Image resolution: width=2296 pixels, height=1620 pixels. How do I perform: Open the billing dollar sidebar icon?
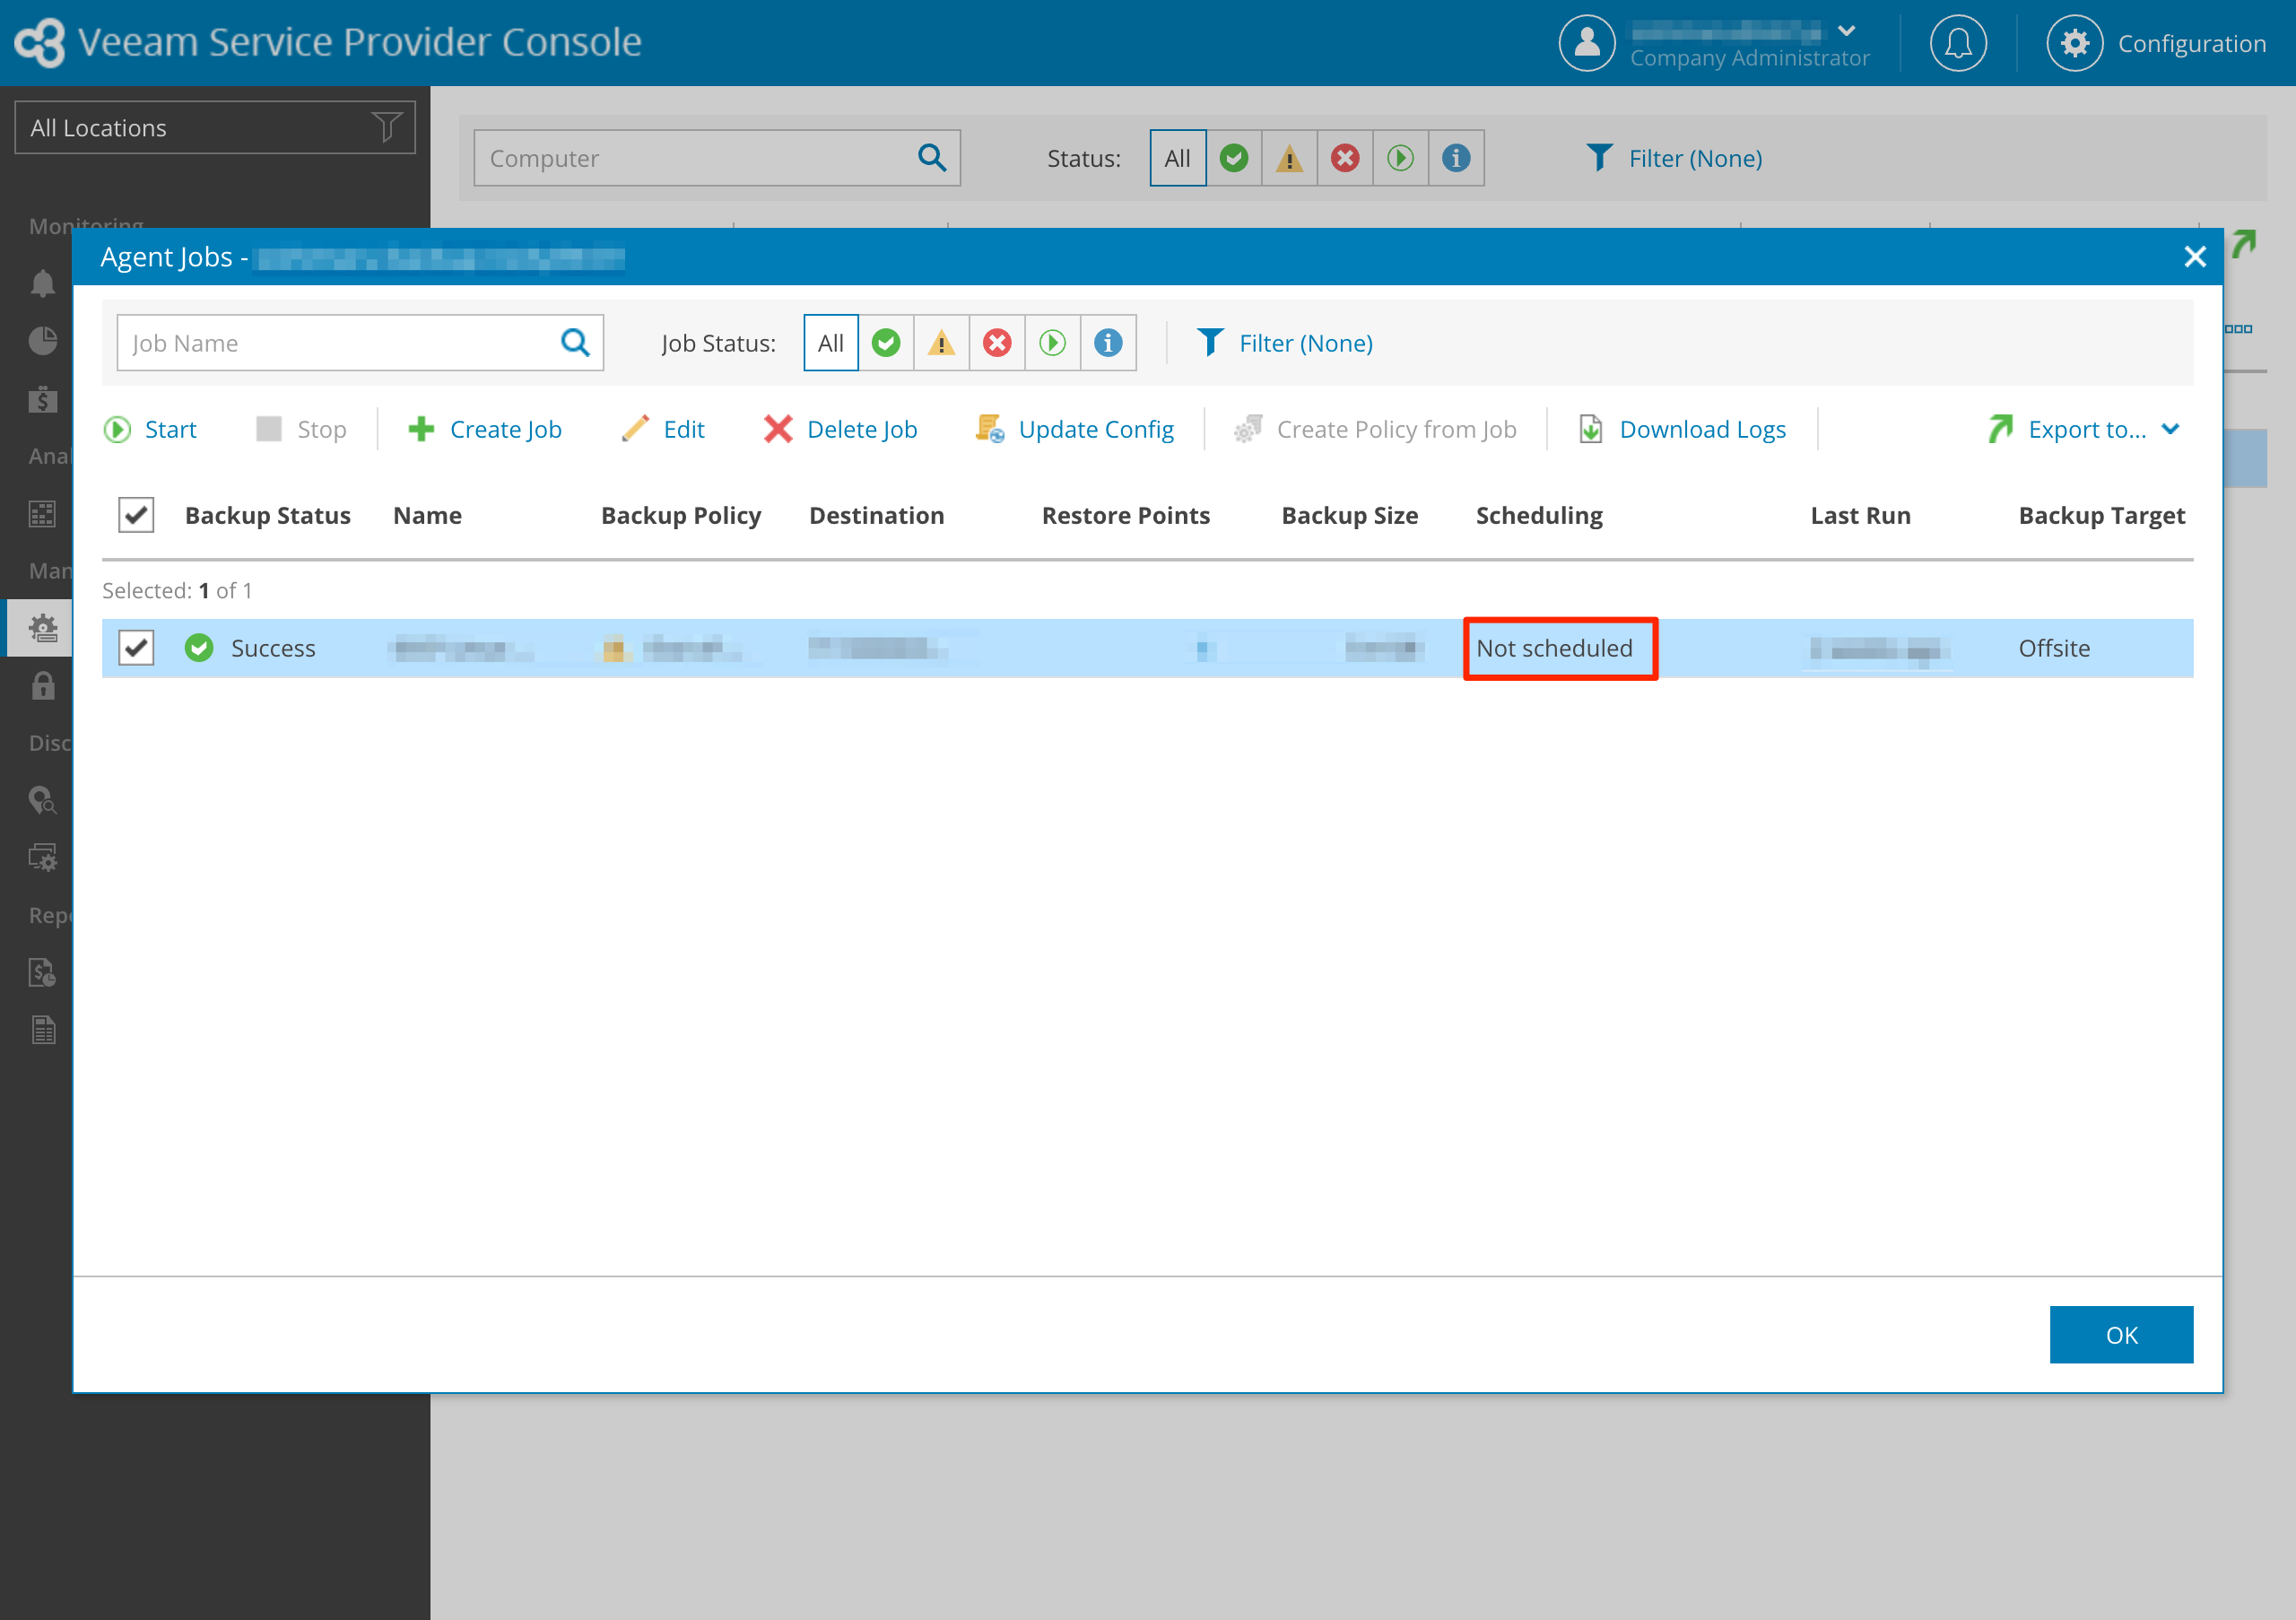(42, 399)
